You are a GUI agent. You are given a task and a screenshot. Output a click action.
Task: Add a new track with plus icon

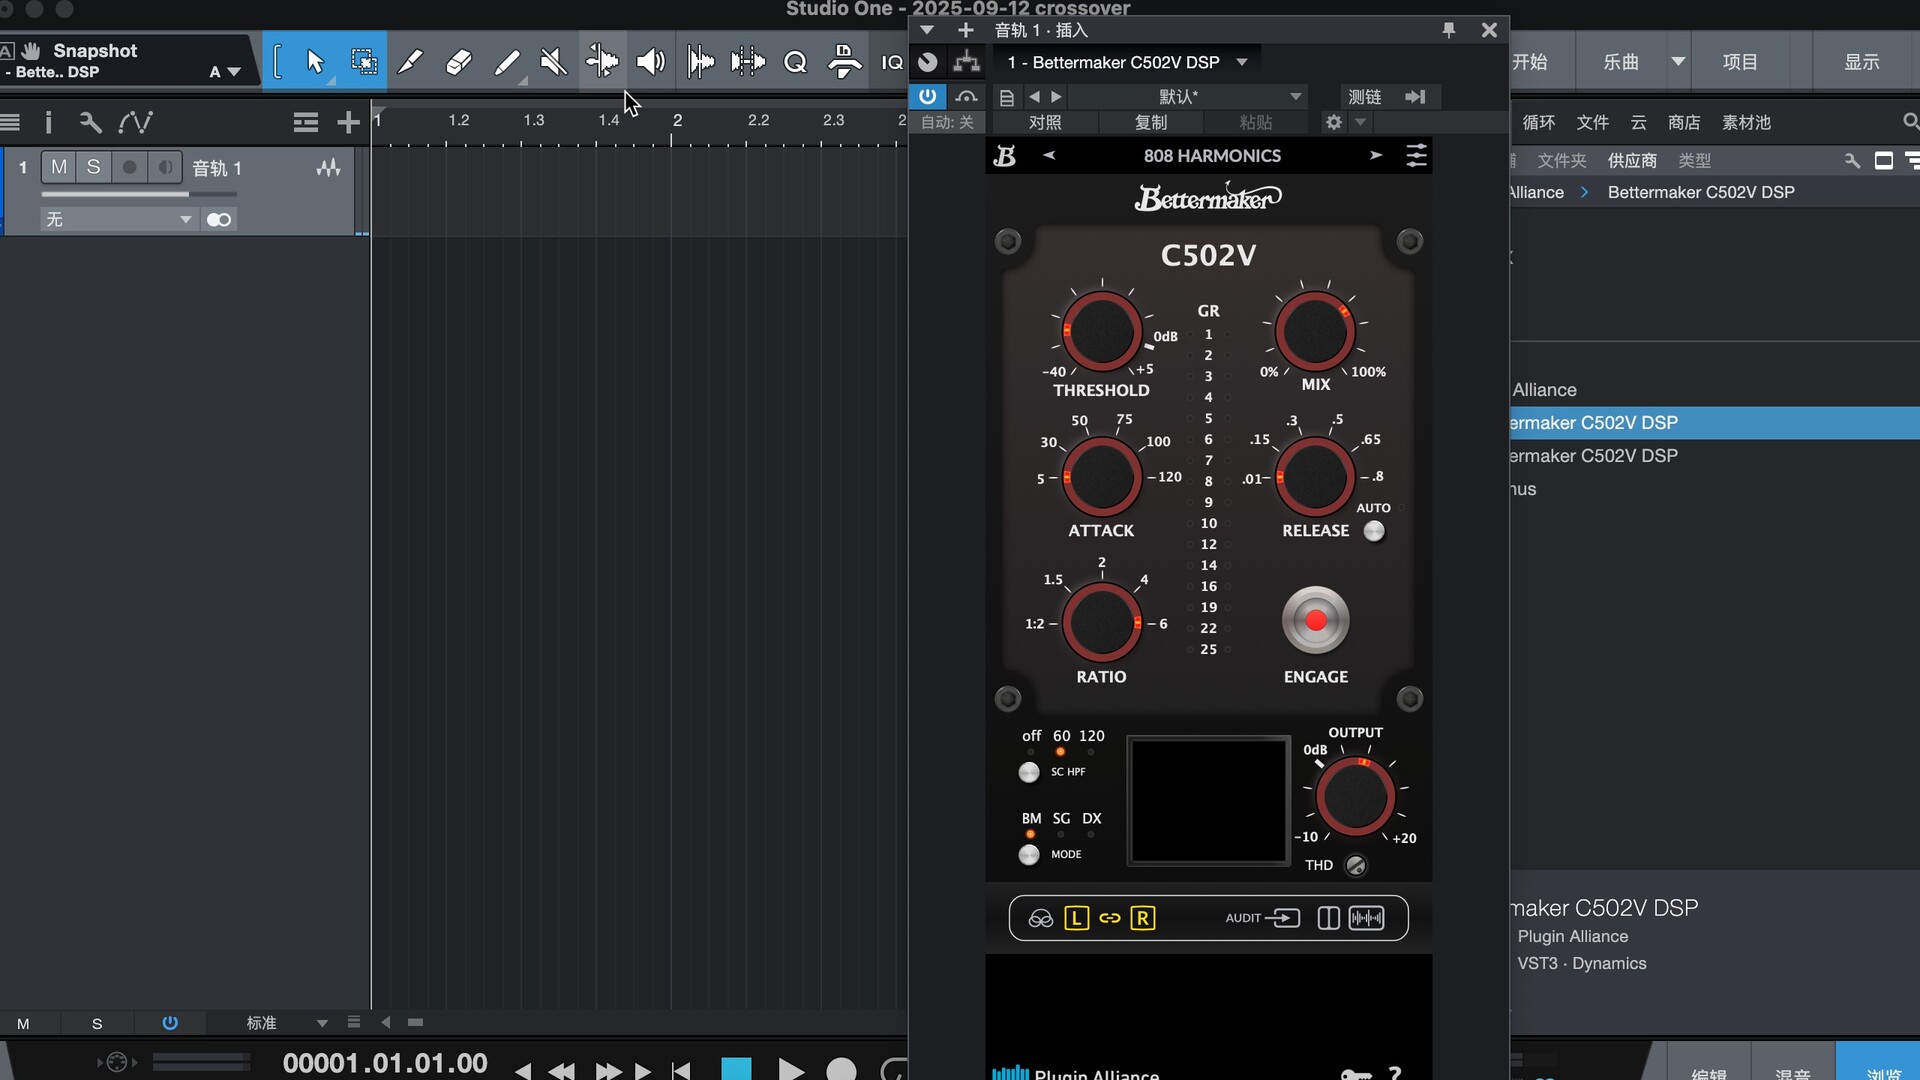[x=348, y=122]
